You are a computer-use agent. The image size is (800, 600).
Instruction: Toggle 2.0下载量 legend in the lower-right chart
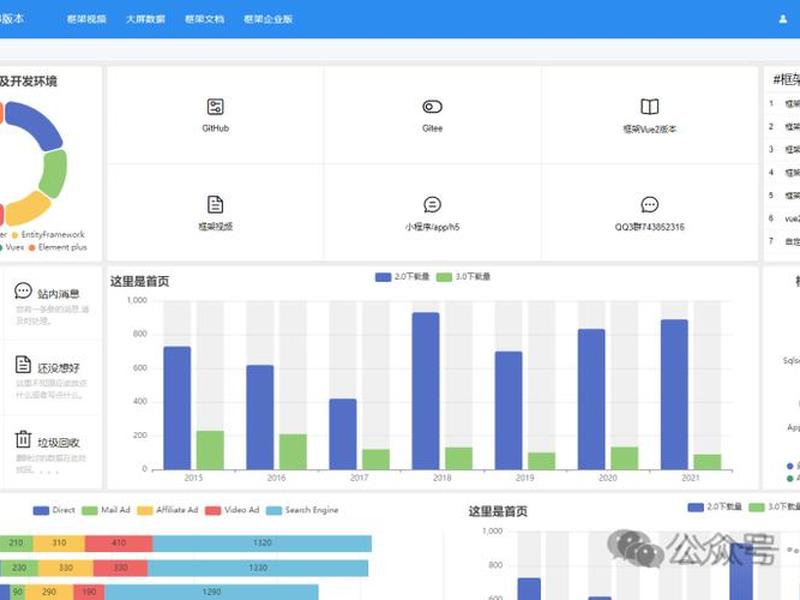(715, 507)
